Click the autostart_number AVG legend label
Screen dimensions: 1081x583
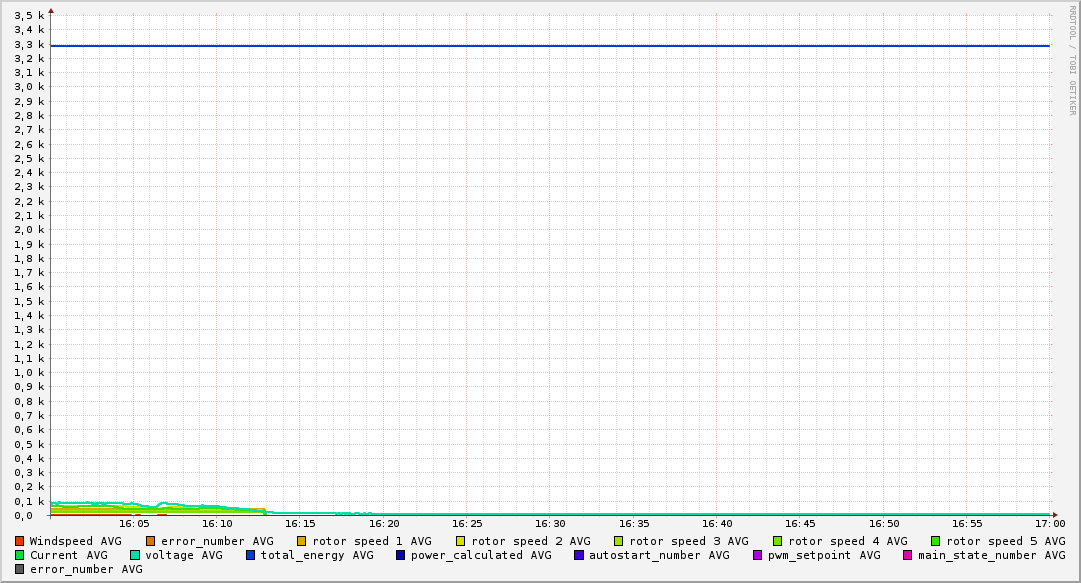[659, 555]
